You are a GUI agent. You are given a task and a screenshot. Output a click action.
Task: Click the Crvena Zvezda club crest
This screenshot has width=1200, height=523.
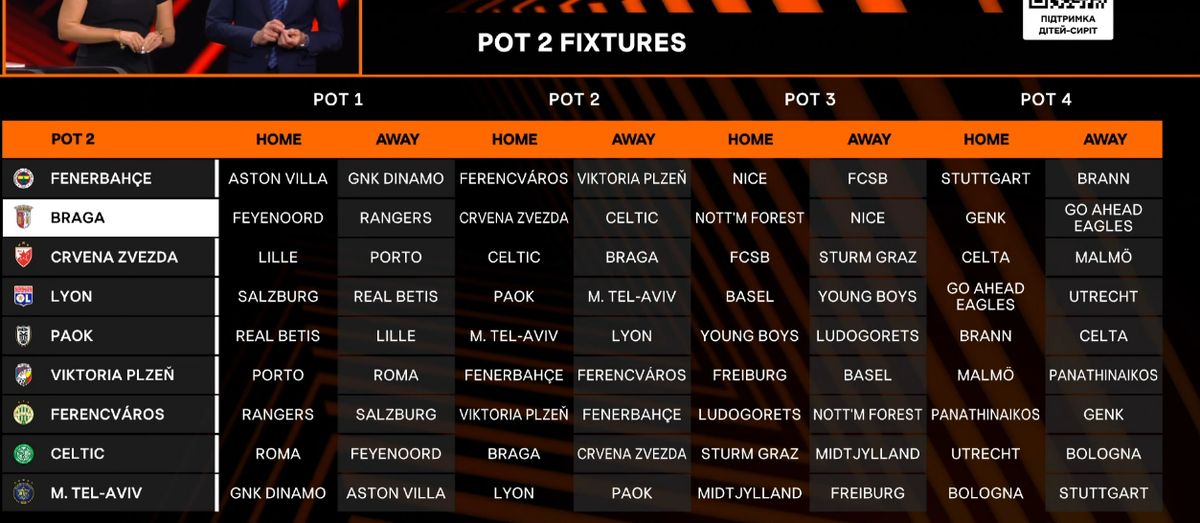[23, 257]
